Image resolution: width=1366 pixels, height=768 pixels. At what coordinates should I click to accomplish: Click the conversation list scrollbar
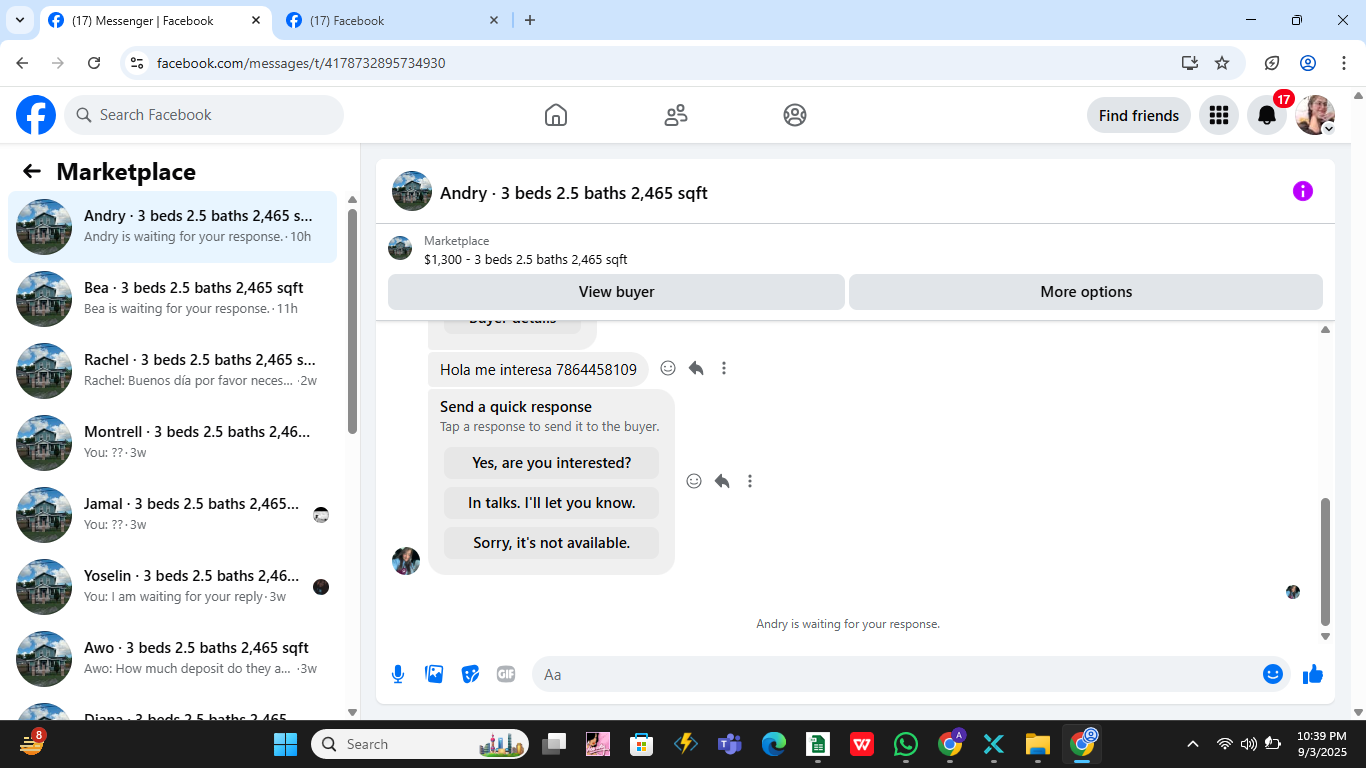point(352,321)
